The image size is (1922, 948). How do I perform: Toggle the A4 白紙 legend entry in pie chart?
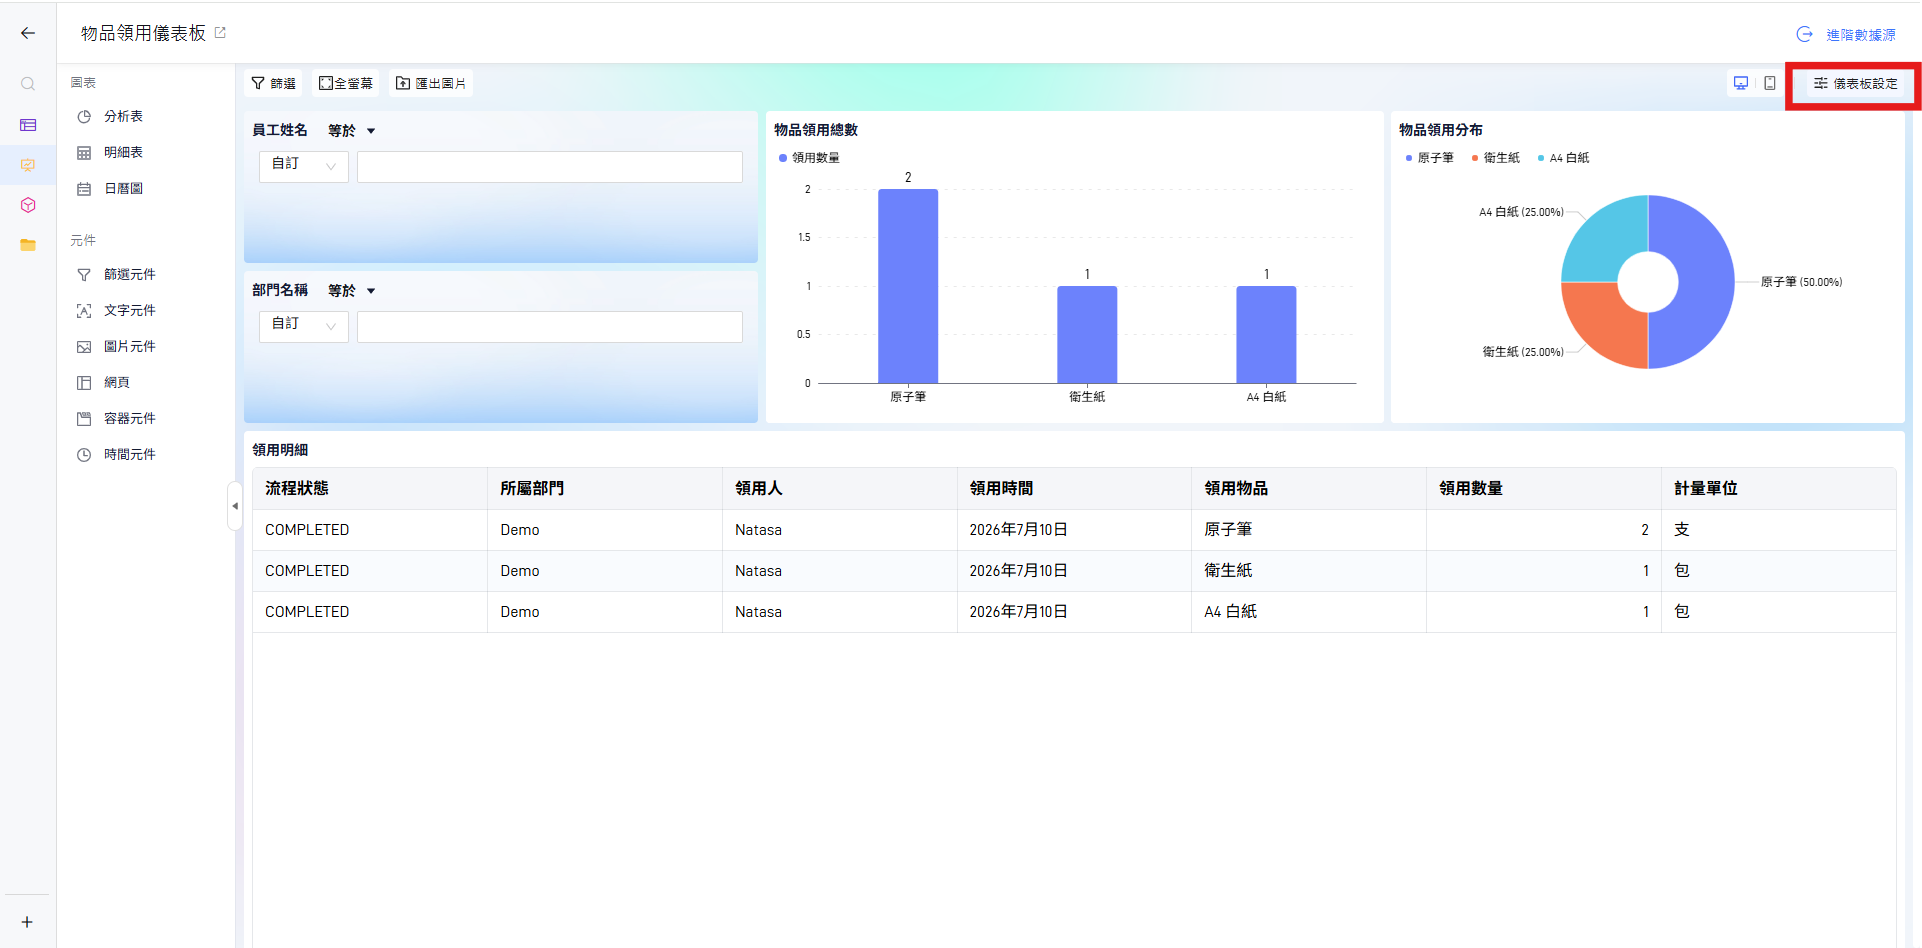tap(1564, 158)
